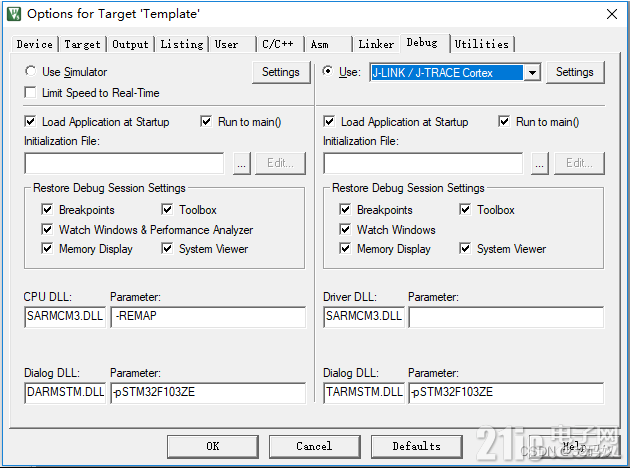Switch to the Device tab
Viewport: 630px width, 468px height.
[35, 44]
